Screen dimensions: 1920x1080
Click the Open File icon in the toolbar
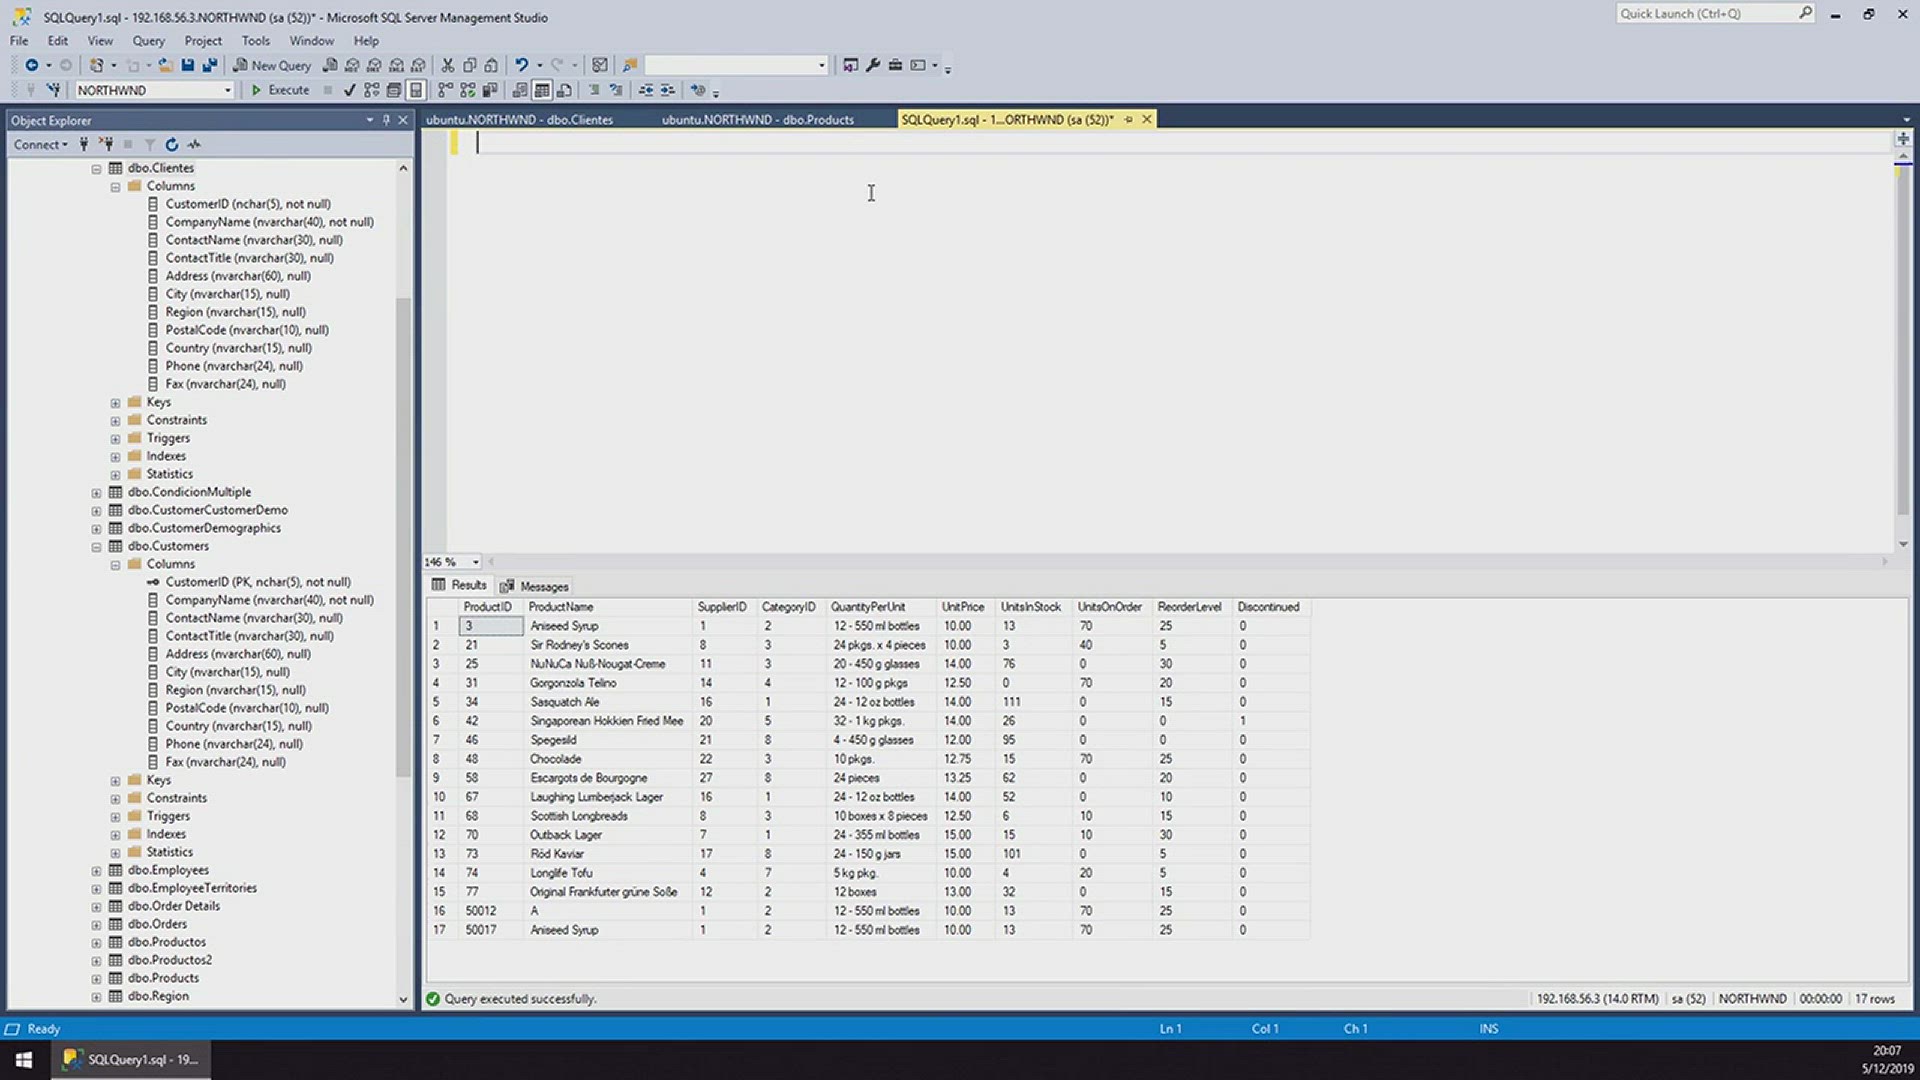click(165, 65)
